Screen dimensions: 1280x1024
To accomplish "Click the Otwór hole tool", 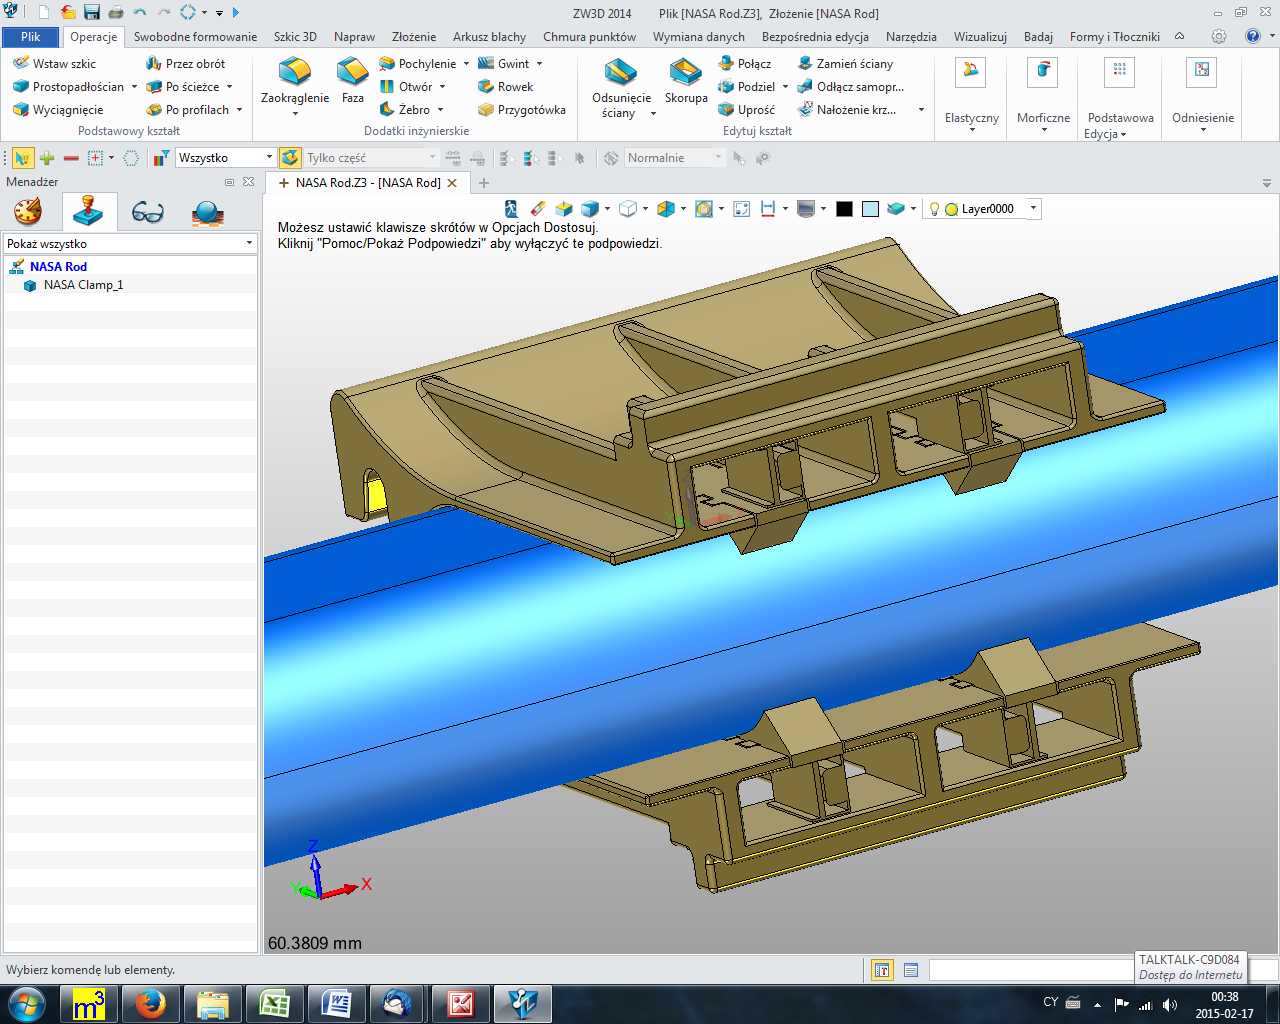I will click(405, 86).
